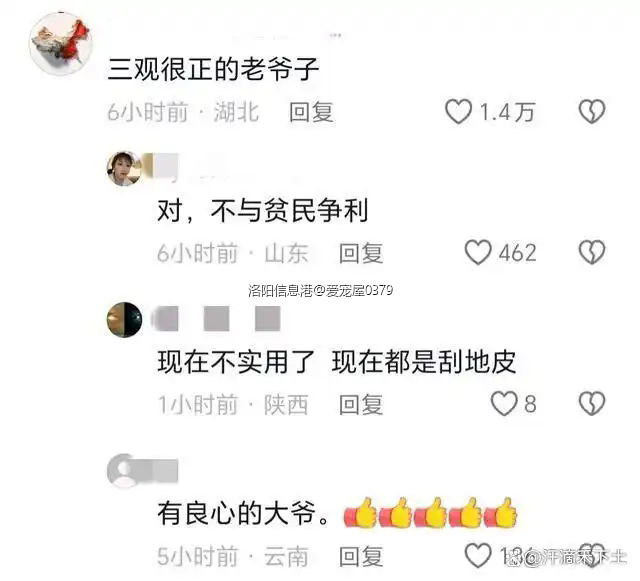Tap broken heart on 有良心的大爷 comment
Screen dimensions: 640x581
tap(592, 555)
